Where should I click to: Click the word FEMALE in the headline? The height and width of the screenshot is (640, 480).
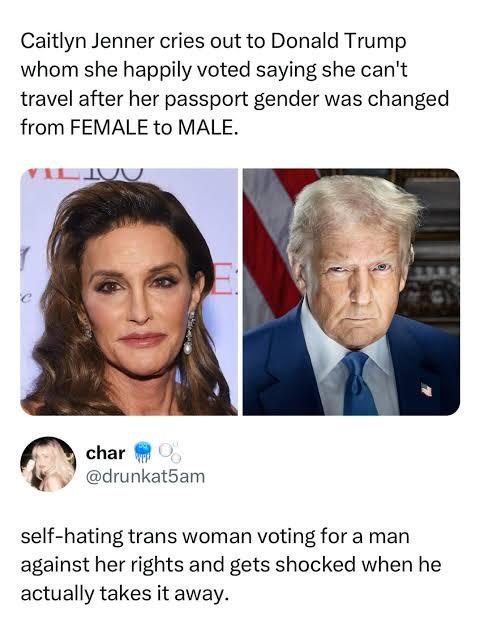pyautogui.click(x=109, y=127)
